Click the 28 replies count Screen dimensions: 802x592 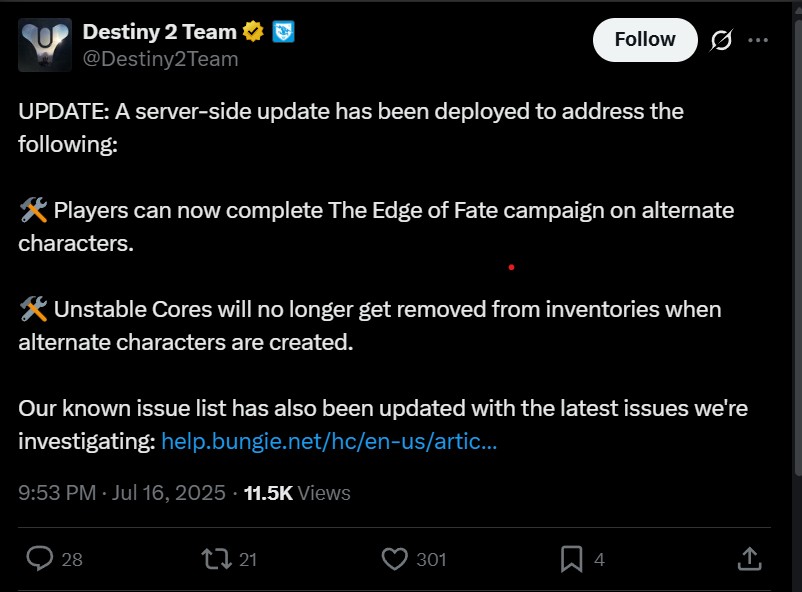coord(72,560)
